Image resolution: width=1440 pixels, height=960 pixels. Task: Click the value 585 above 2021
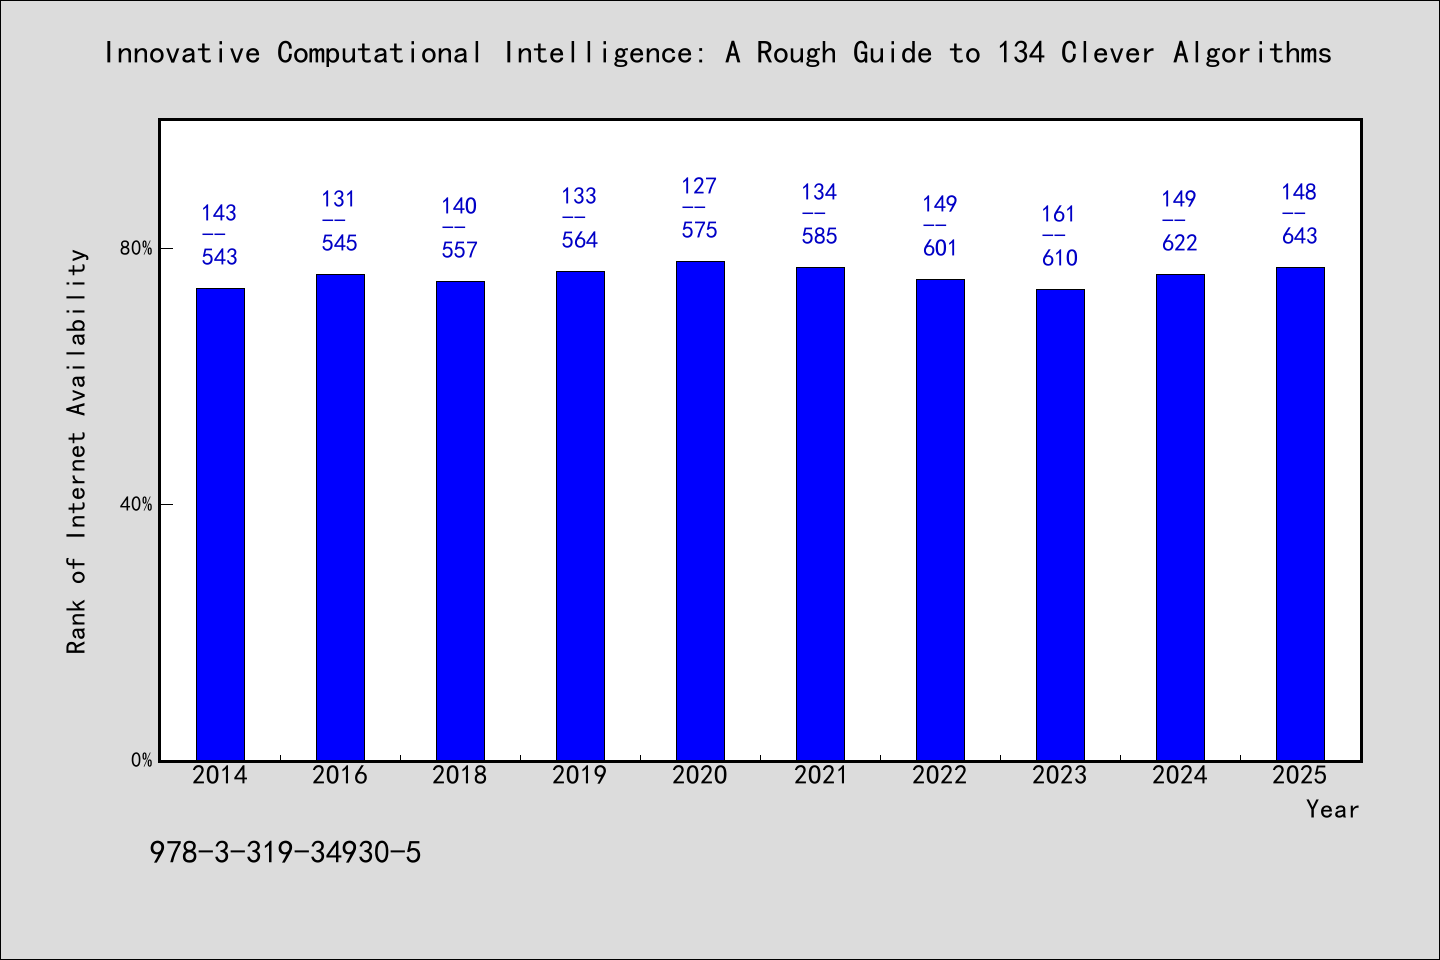coord(820,236)
